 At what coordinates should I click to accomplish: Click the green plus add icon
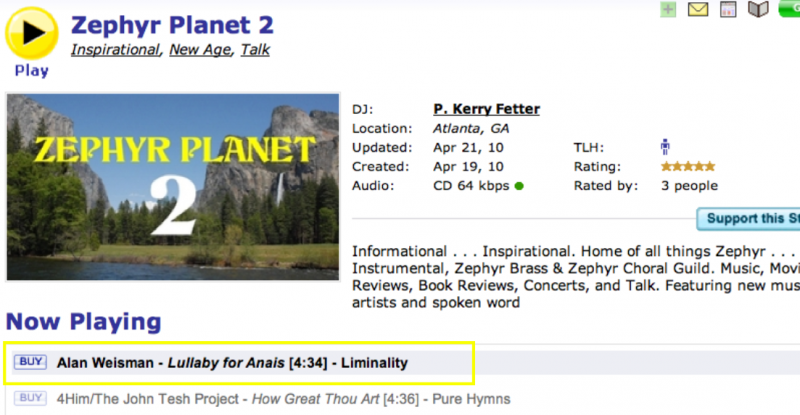click(669, 10)
